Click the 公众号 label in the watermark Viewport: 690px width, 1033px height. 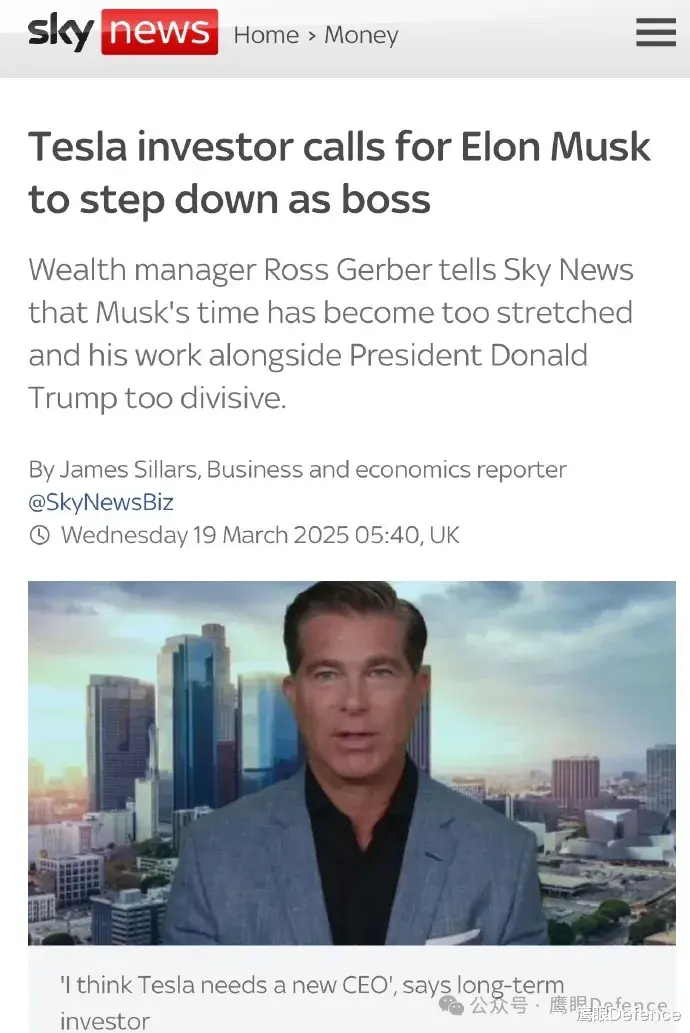click(499, 1006)
